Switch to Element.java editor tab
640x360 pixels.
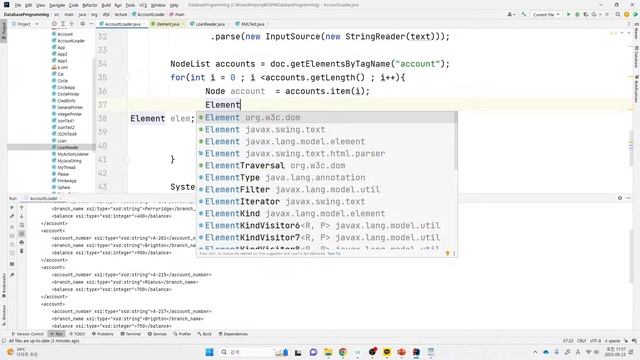[168, 24]
